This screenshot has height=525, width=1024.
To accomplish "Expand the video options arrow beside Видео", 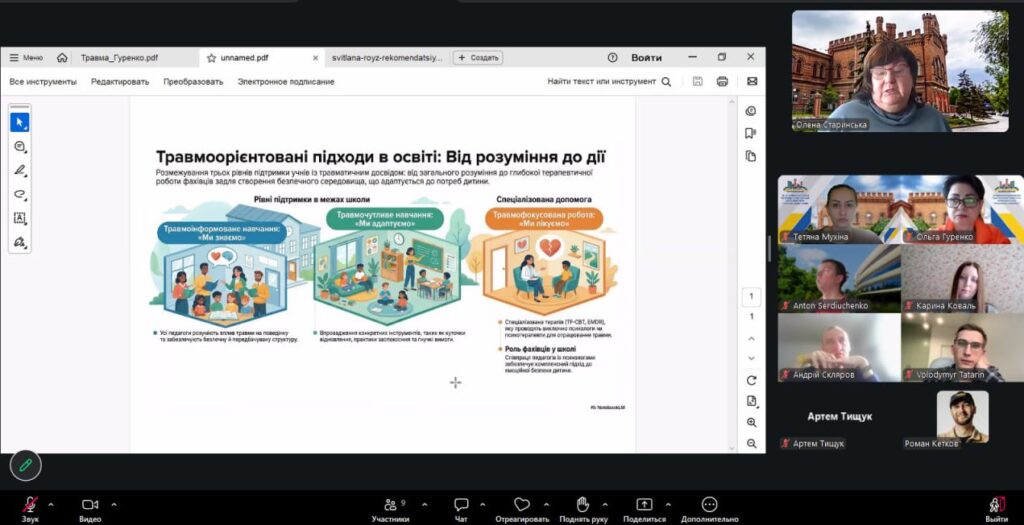I will (111, 504).
